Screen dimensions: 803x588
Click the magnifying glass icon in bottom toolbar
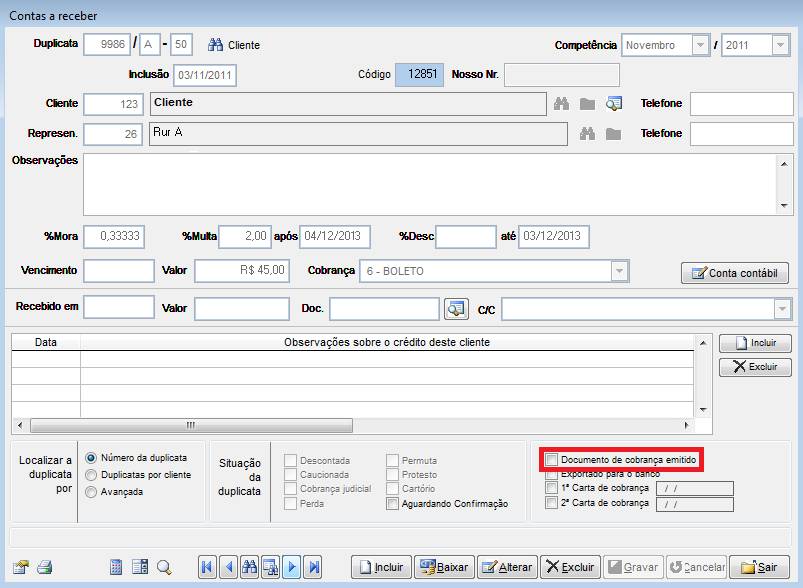tap(164, 567)
